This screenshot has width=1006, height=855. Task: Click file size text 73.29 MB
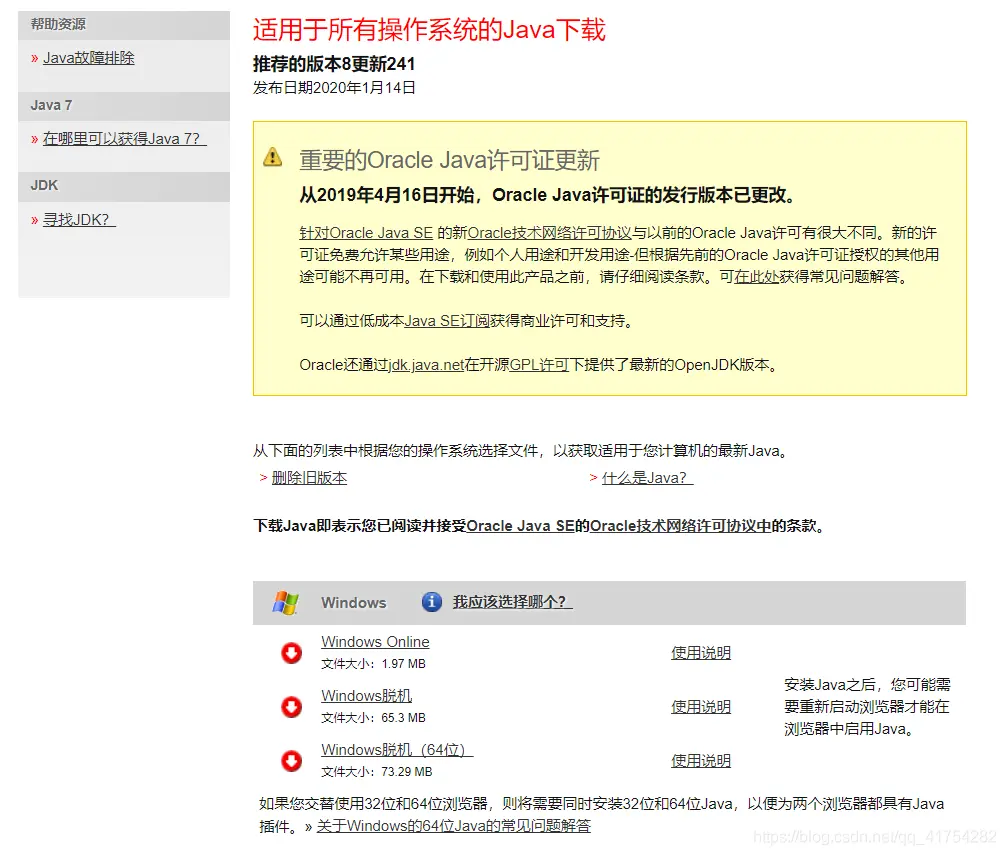(x=407, y=772)
